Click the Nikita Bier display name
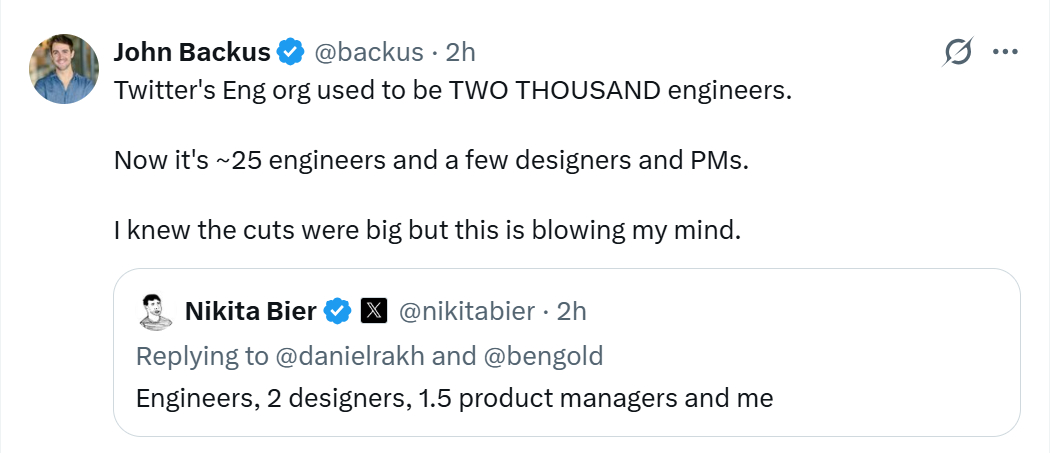Viewport: 1060px width, 453px height. pos(250,311)
